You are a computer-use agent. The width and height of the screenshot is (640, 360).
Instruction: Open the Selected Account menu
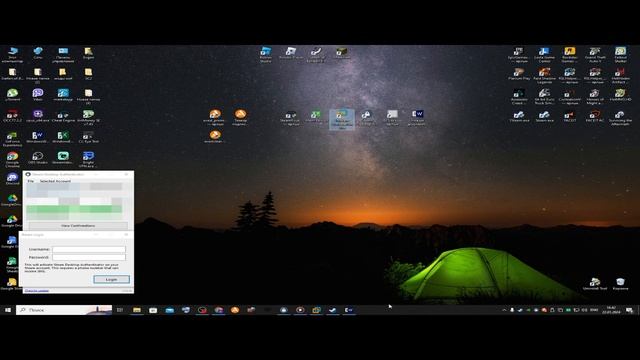coord(55,181)
